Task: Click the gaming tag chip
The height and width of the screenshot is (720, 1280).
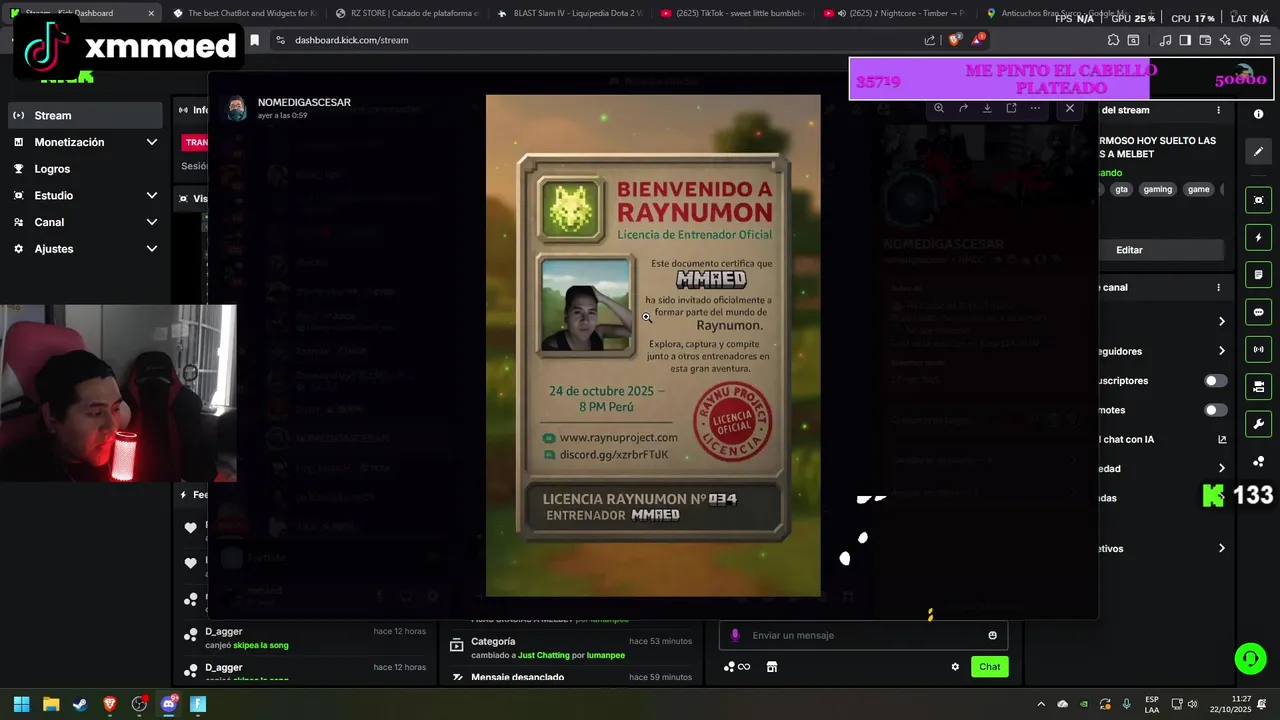Action: click(1157, 189)
